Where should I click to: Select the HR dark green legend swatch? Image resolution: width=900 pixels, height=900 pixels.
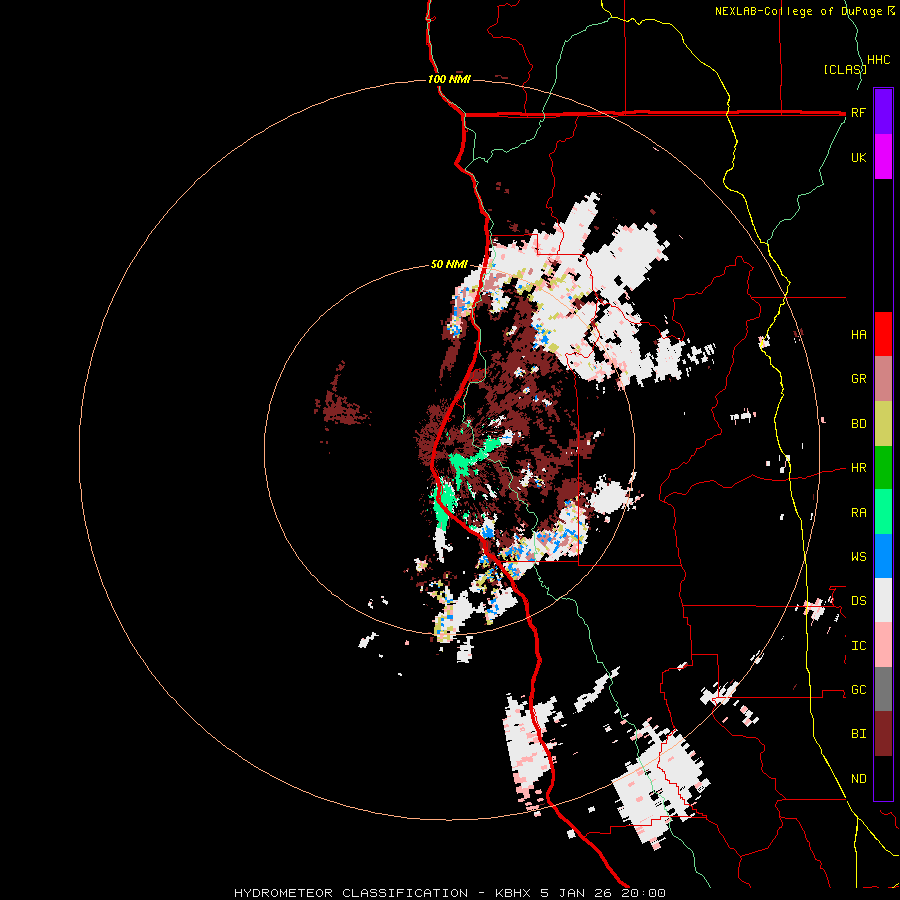[x=883, y=468]
